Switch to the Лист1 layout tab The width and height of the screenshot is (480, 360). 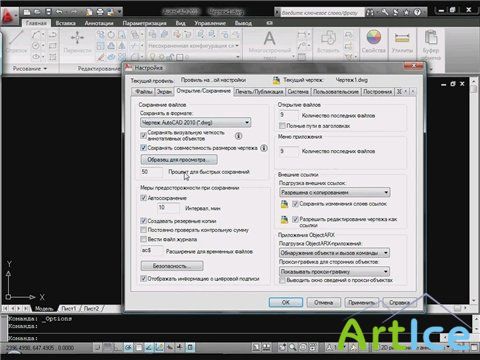[69, 309]
